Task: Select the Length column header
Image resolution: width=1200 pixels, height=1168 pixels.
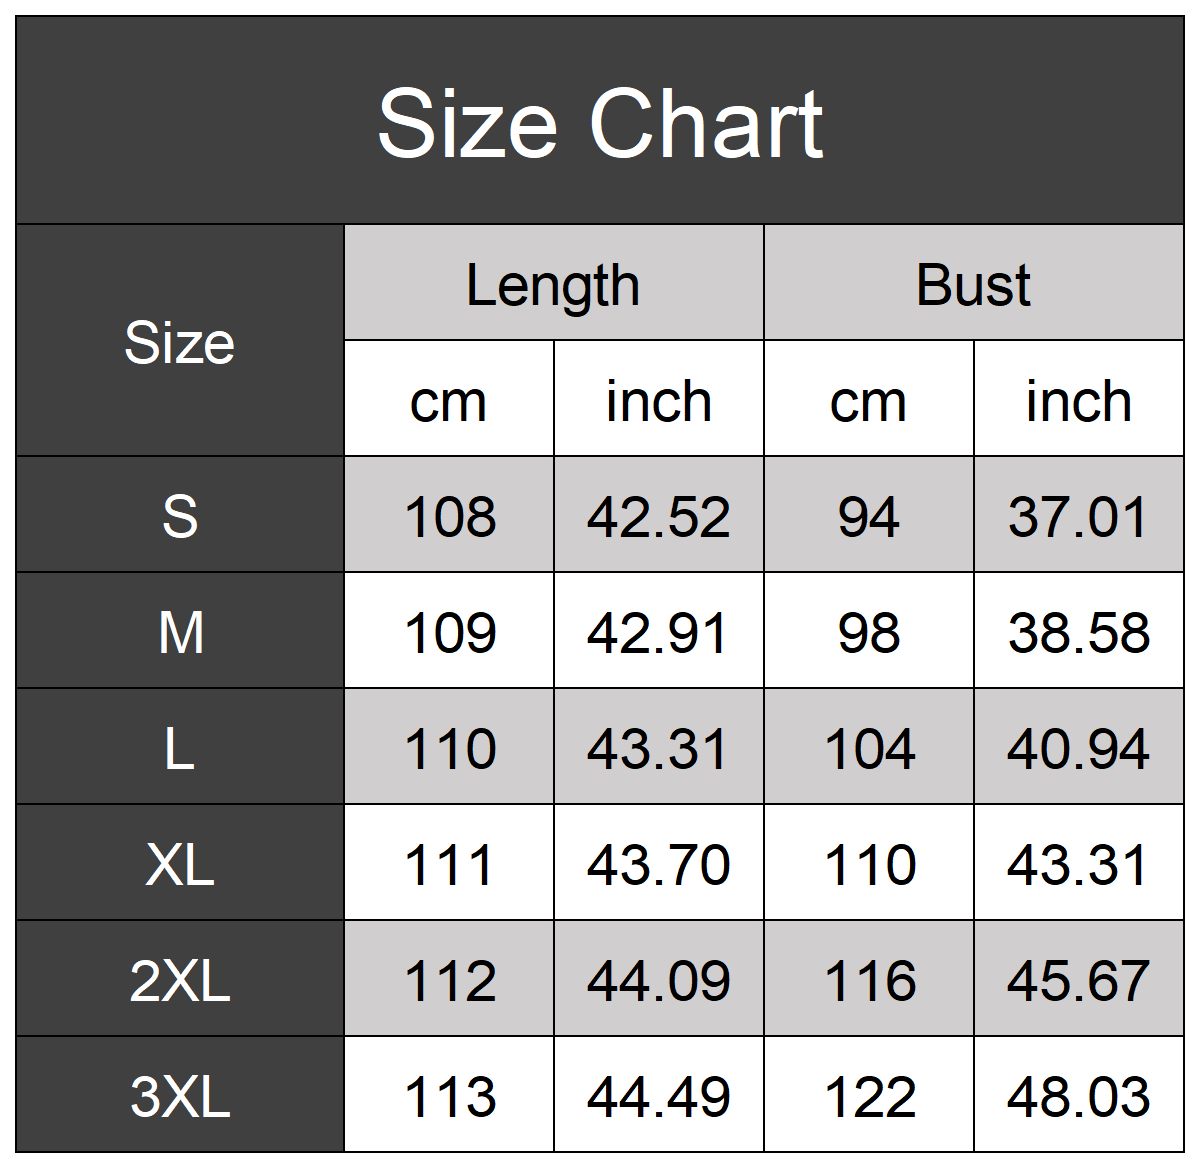Action: [x=553, y=285]
